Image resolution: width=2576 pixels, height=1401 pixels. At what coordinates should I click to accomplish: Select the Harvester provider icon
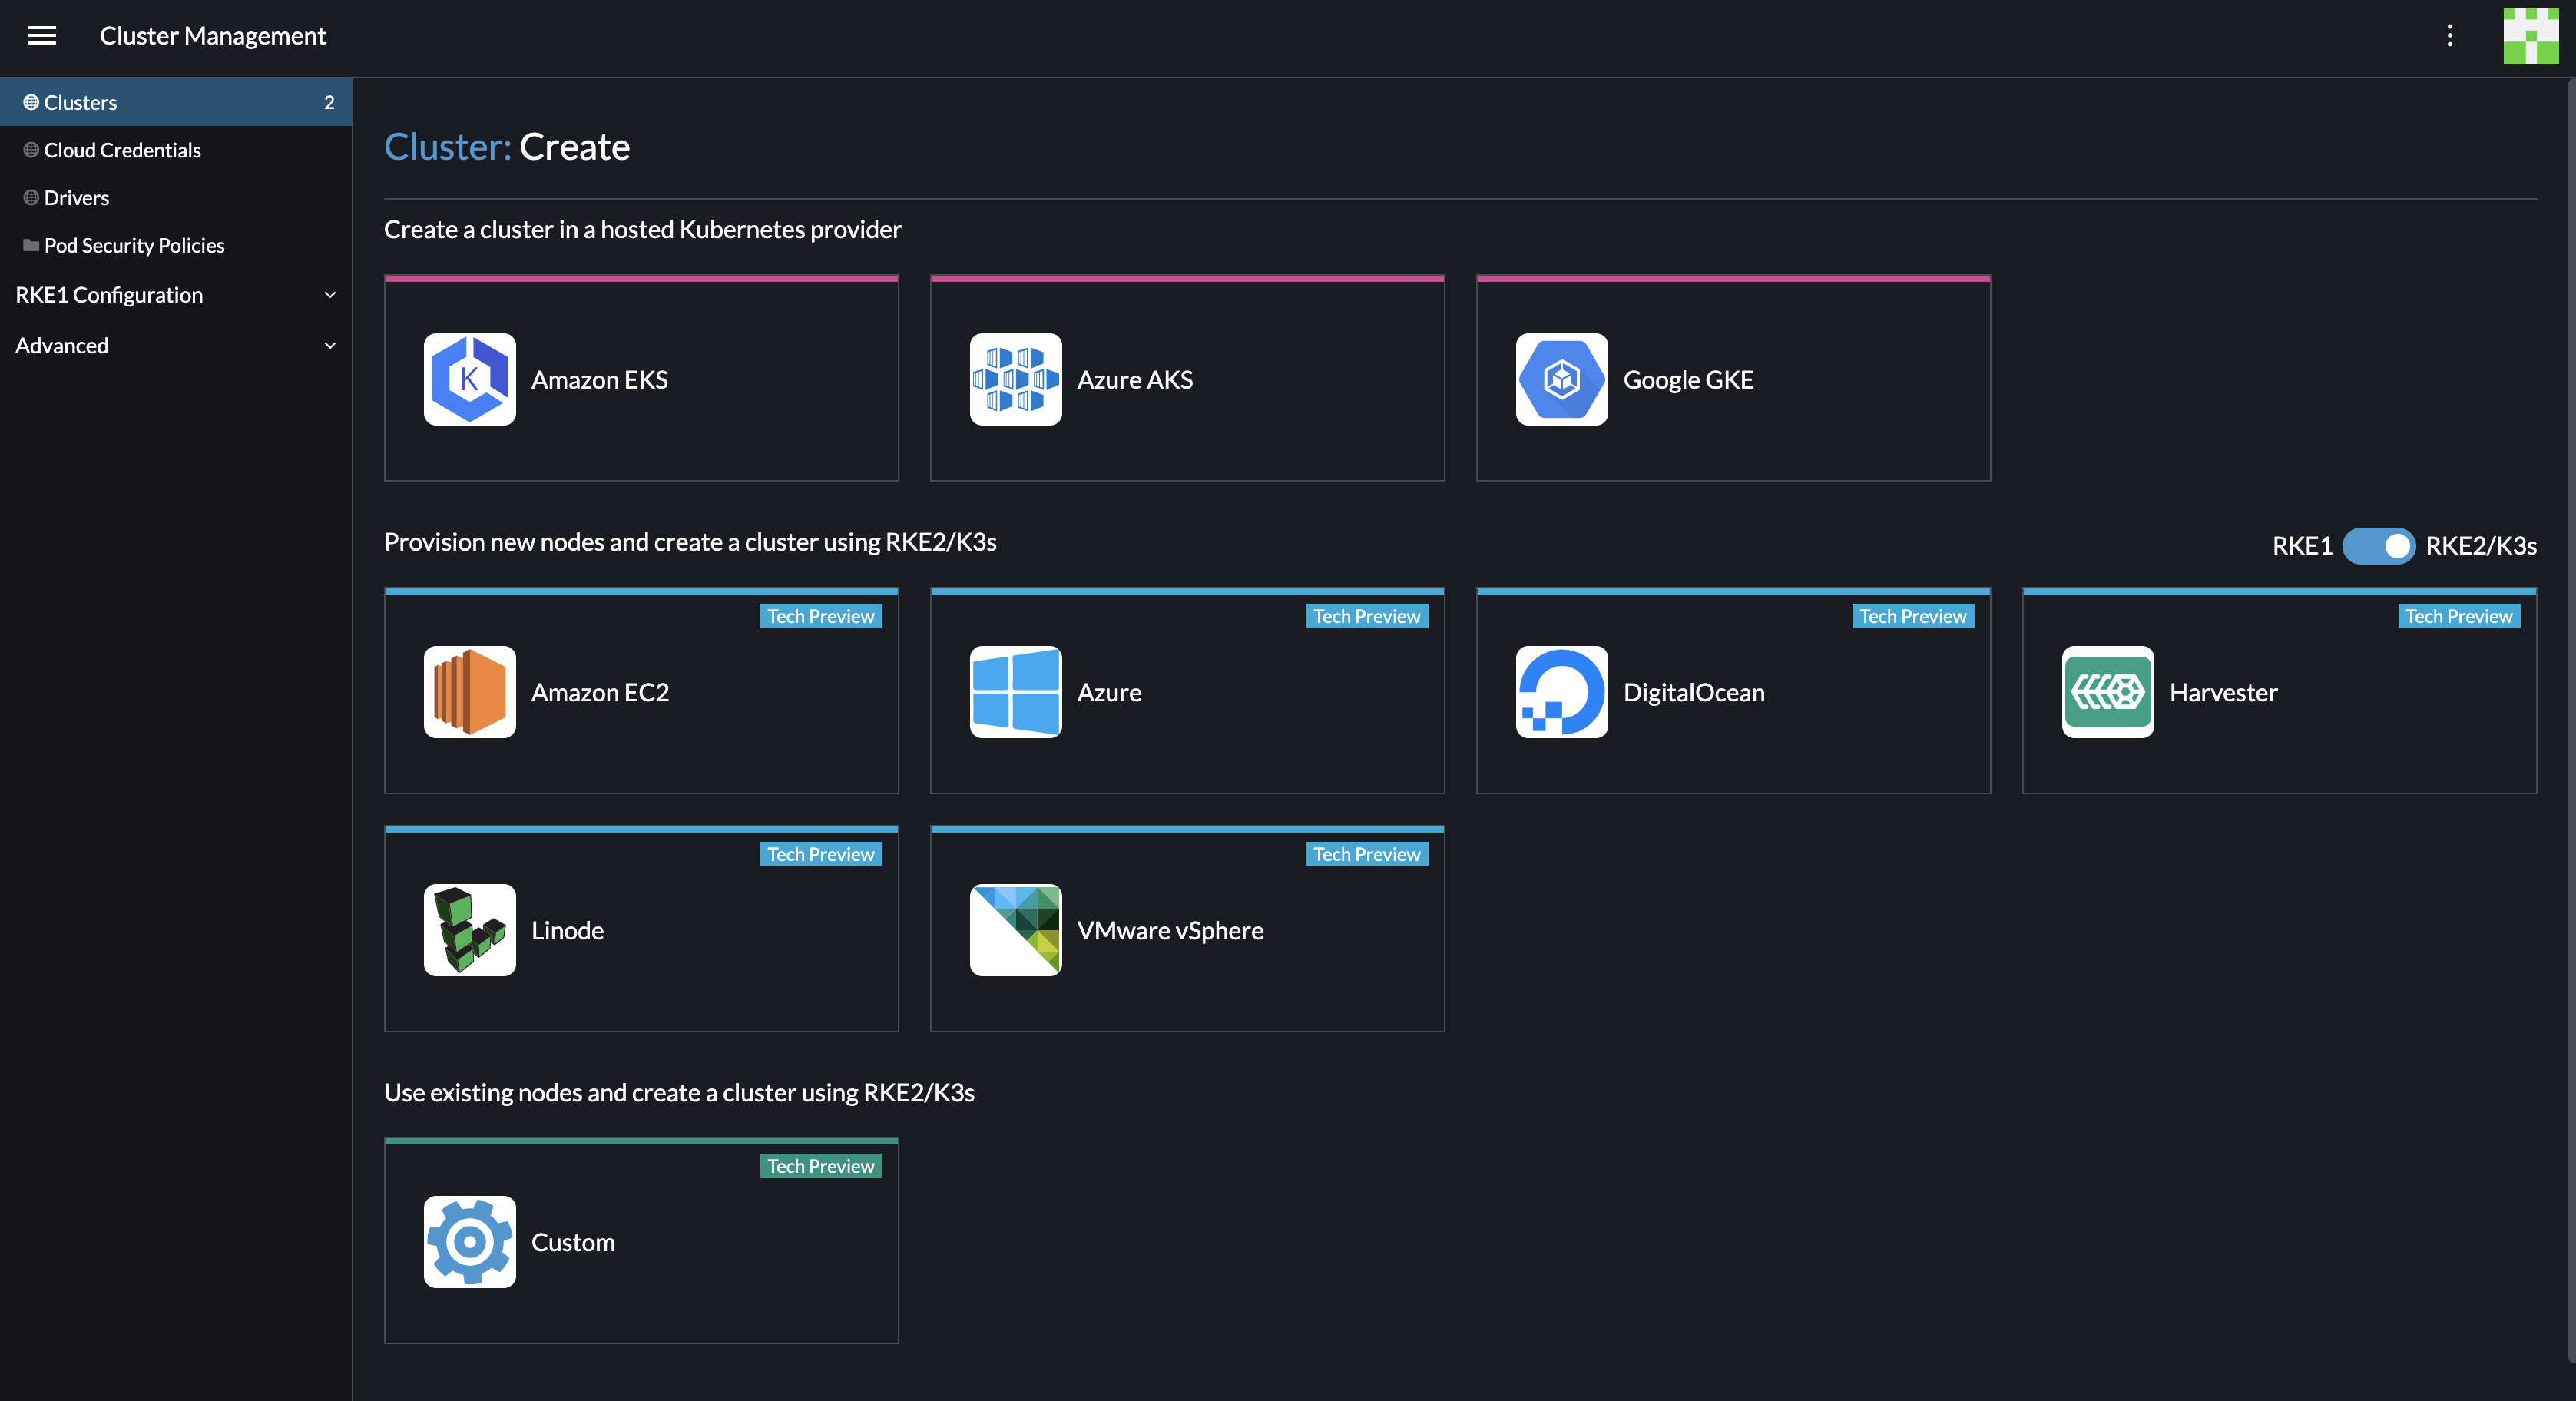click(2106, 692)
